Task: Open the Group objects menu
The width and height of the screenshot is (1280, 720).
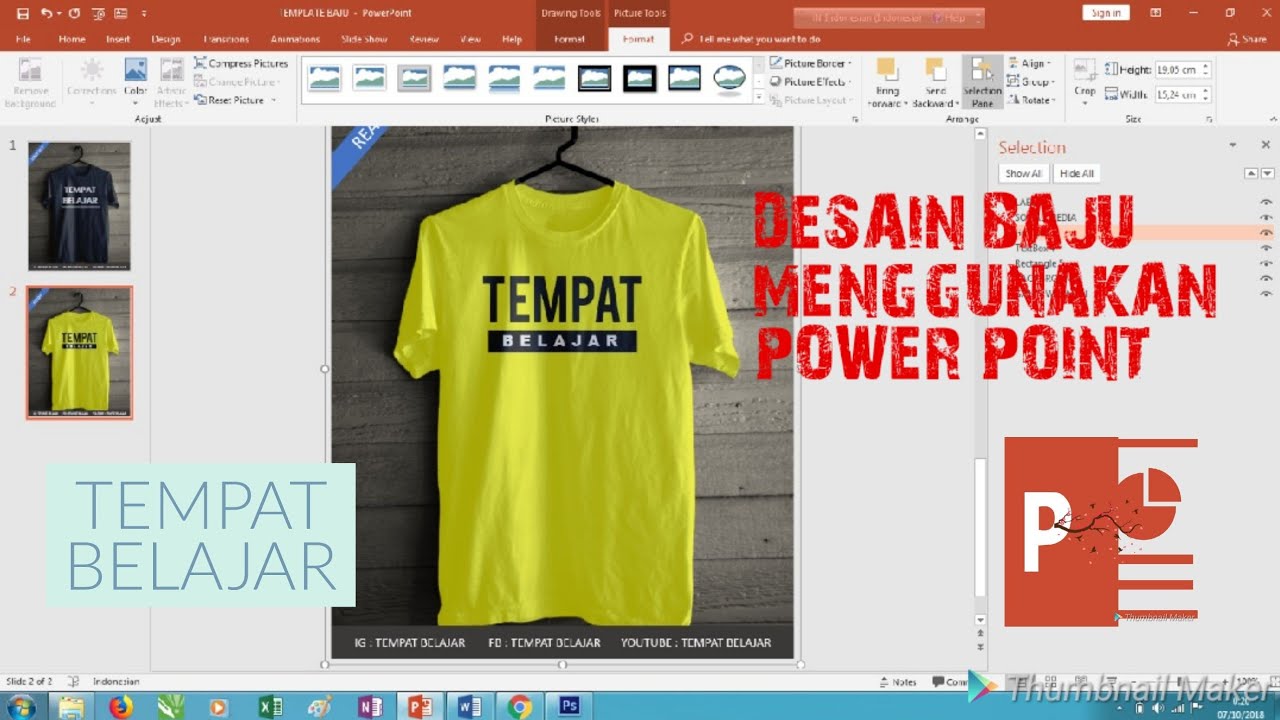Action: pyautogui.click(x=1030, y=82)
